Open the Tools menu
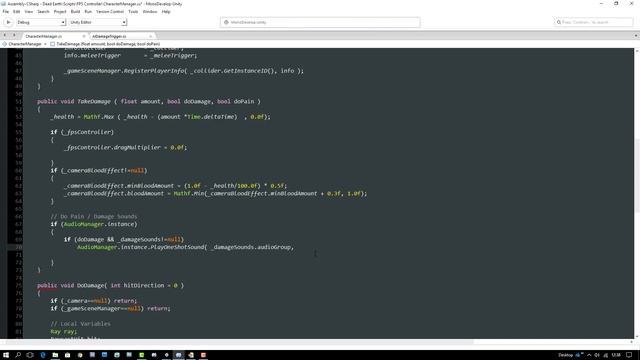The height and width of the screenshot is (360, 640). point(133,12)
